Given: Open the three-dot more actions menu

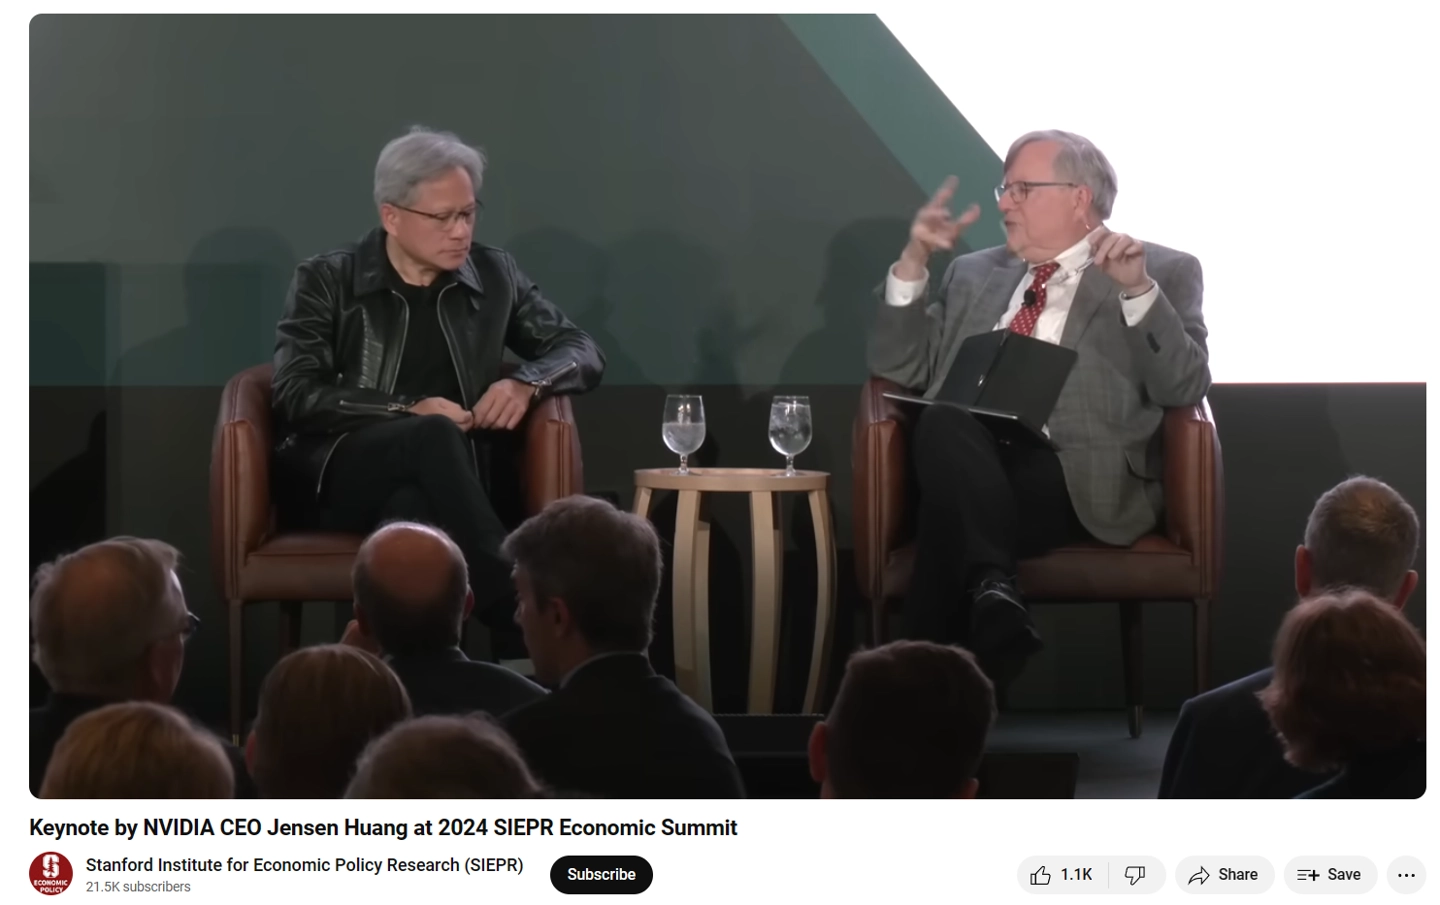Looking at the screenshot, I should [x=1406, y=875].
